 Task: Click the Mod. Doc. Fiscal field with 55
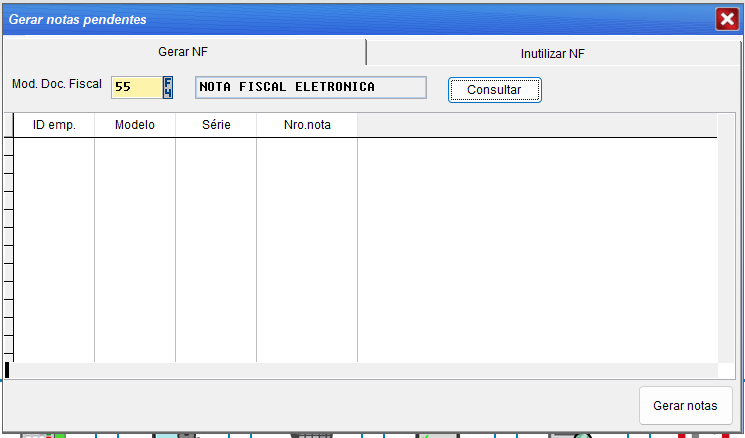click(137, 87)
